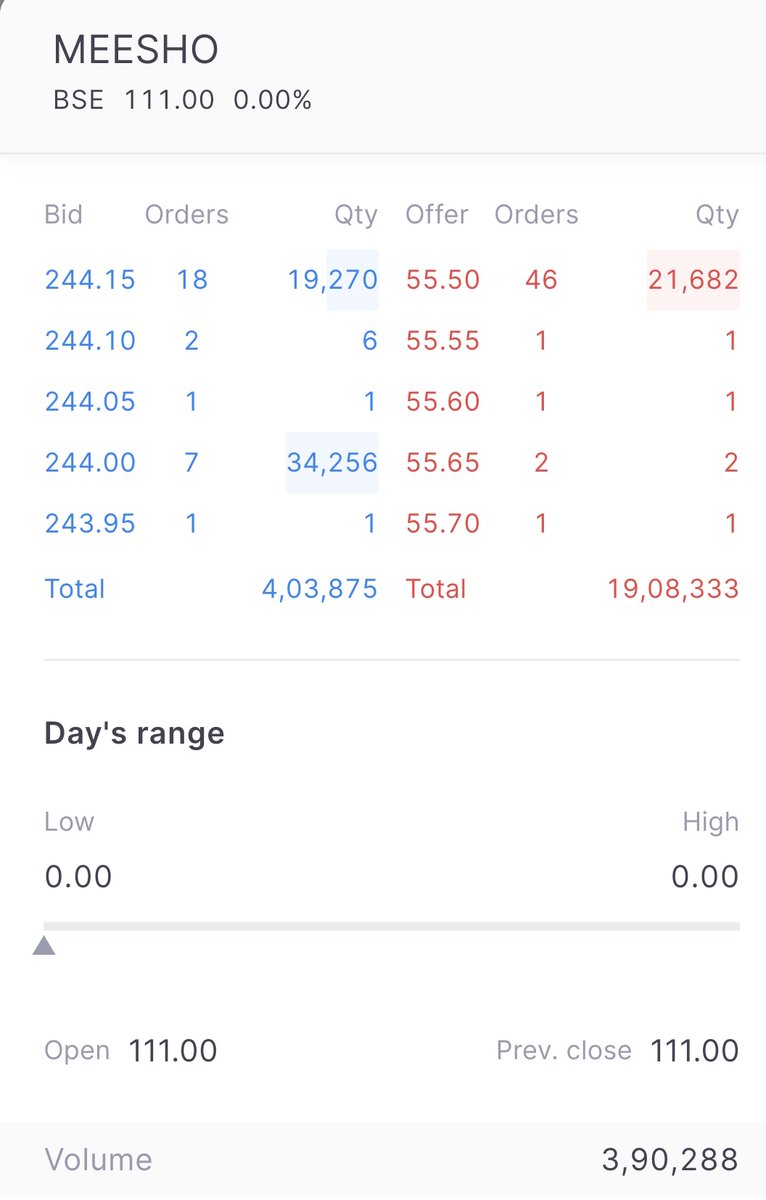Tap the Prev. close value 111.00
This screenshot has width=766, height=1200.
(x=695, y=1051)
